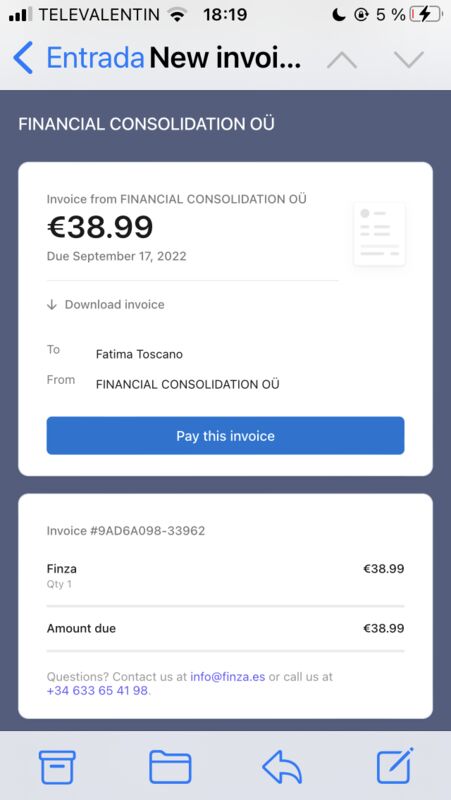Pay this invoice button
Image resolution: width=451 pixels, height=800 pixels.
point(226,436)
